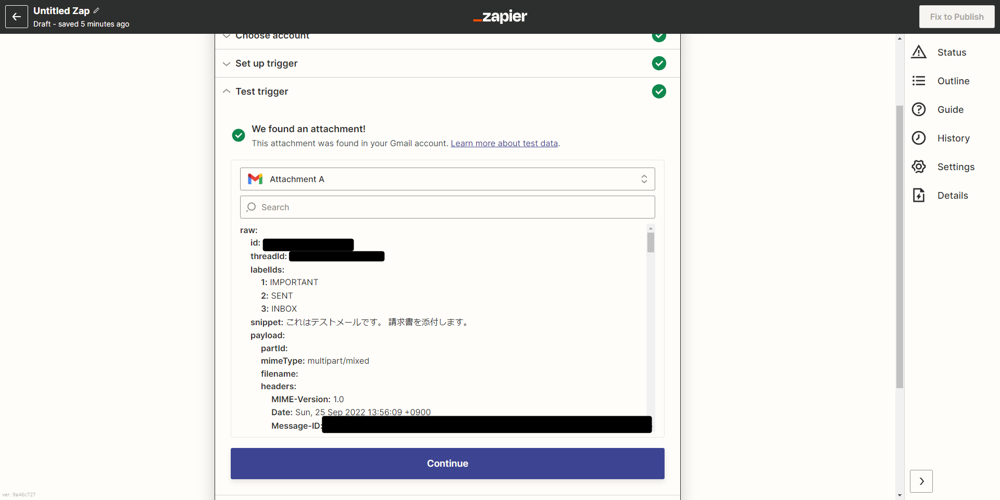Click the page scroll up arrow

(x=899, y=38)
